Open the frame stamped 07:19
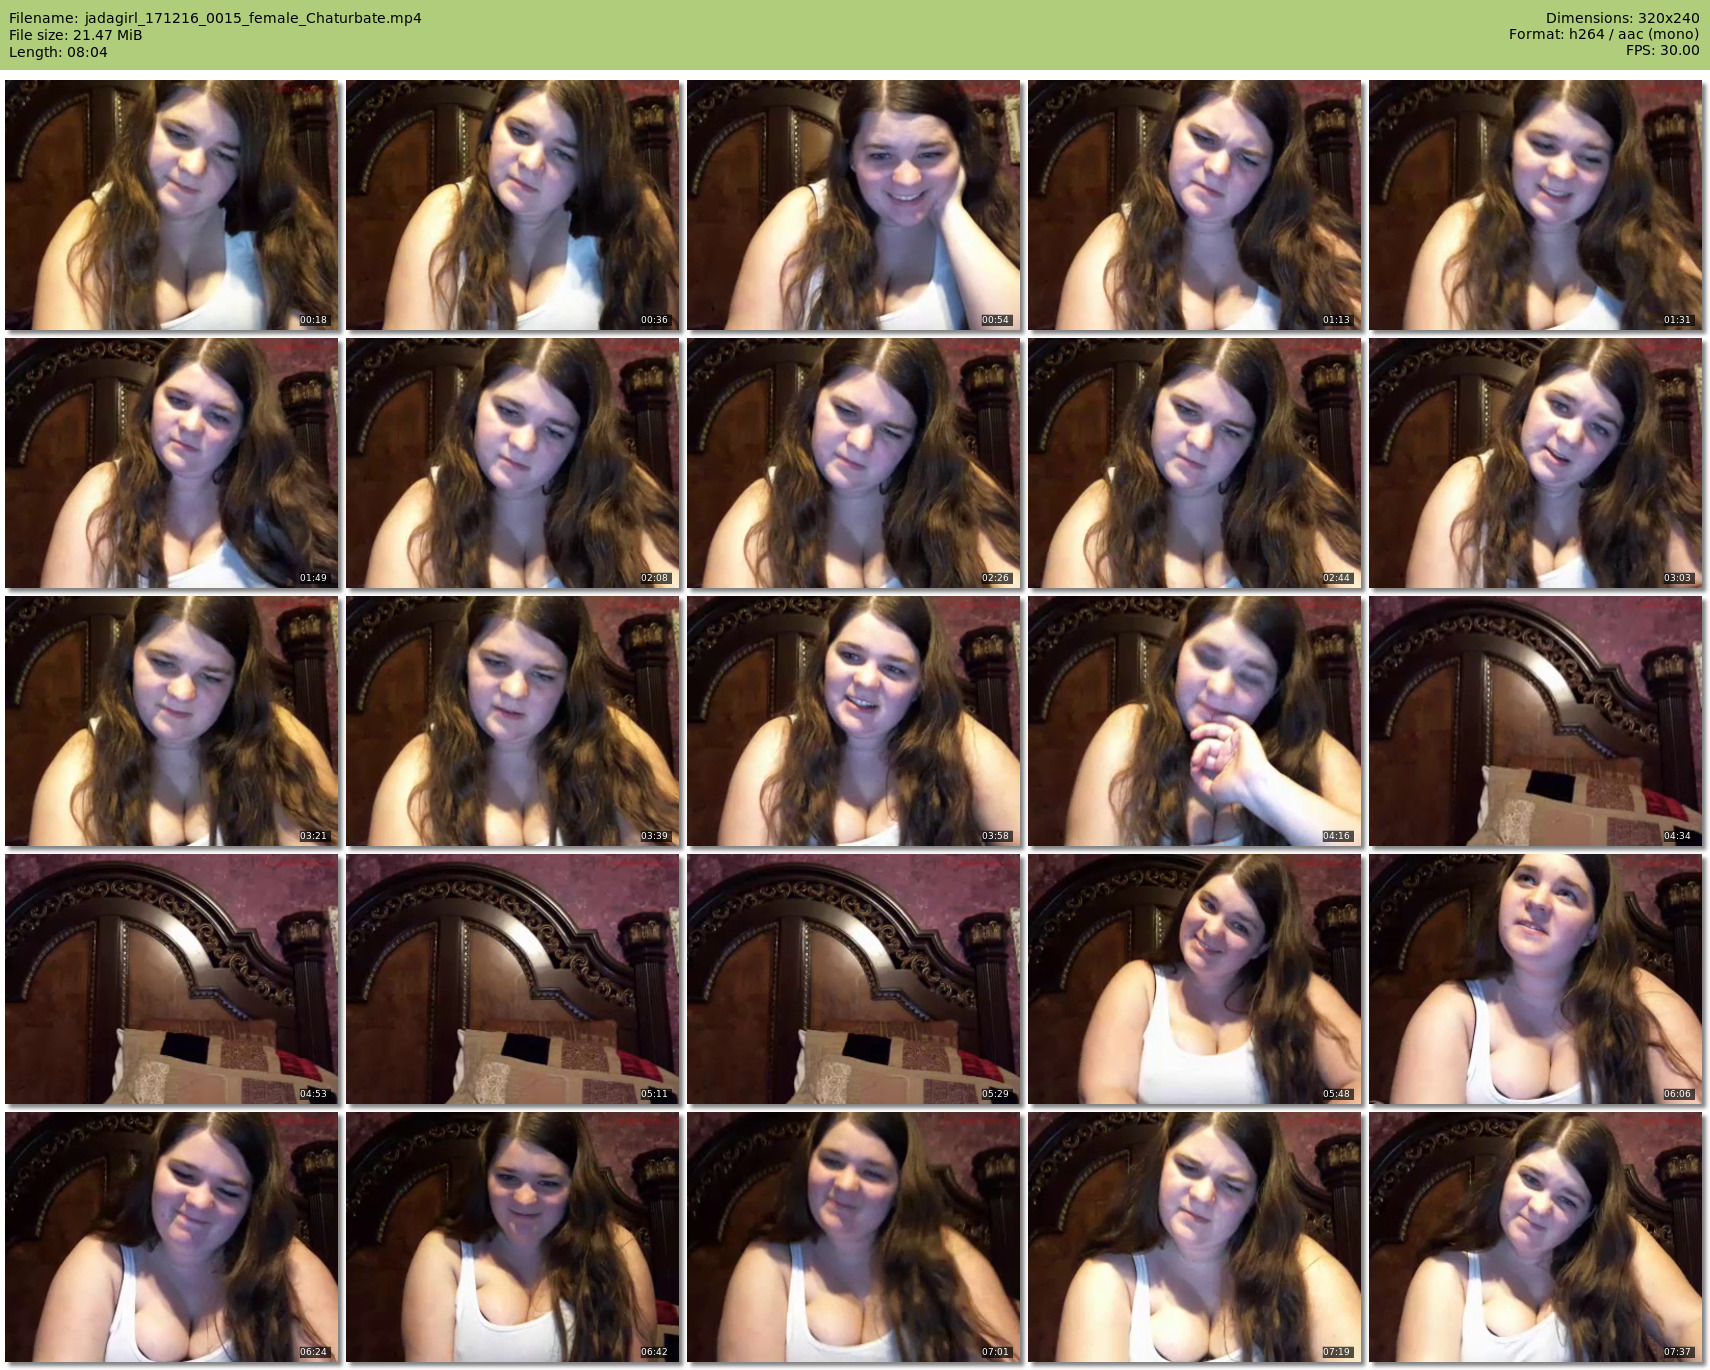 click(x=1195, y=1237)
